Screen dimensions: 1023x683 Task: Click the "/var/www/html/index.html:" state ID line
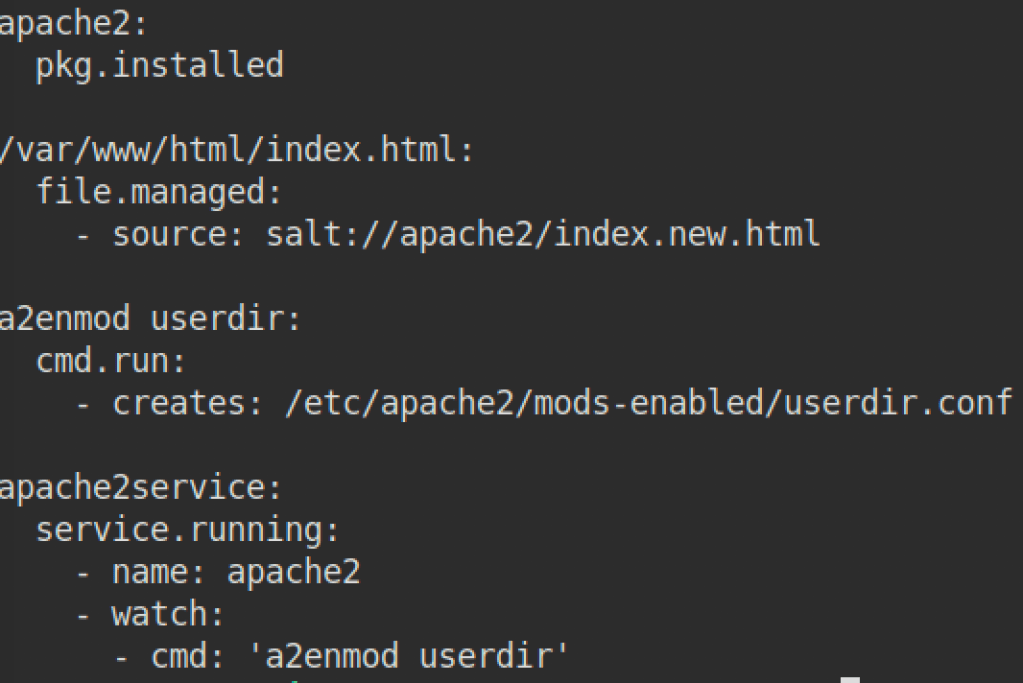[236, 151]
